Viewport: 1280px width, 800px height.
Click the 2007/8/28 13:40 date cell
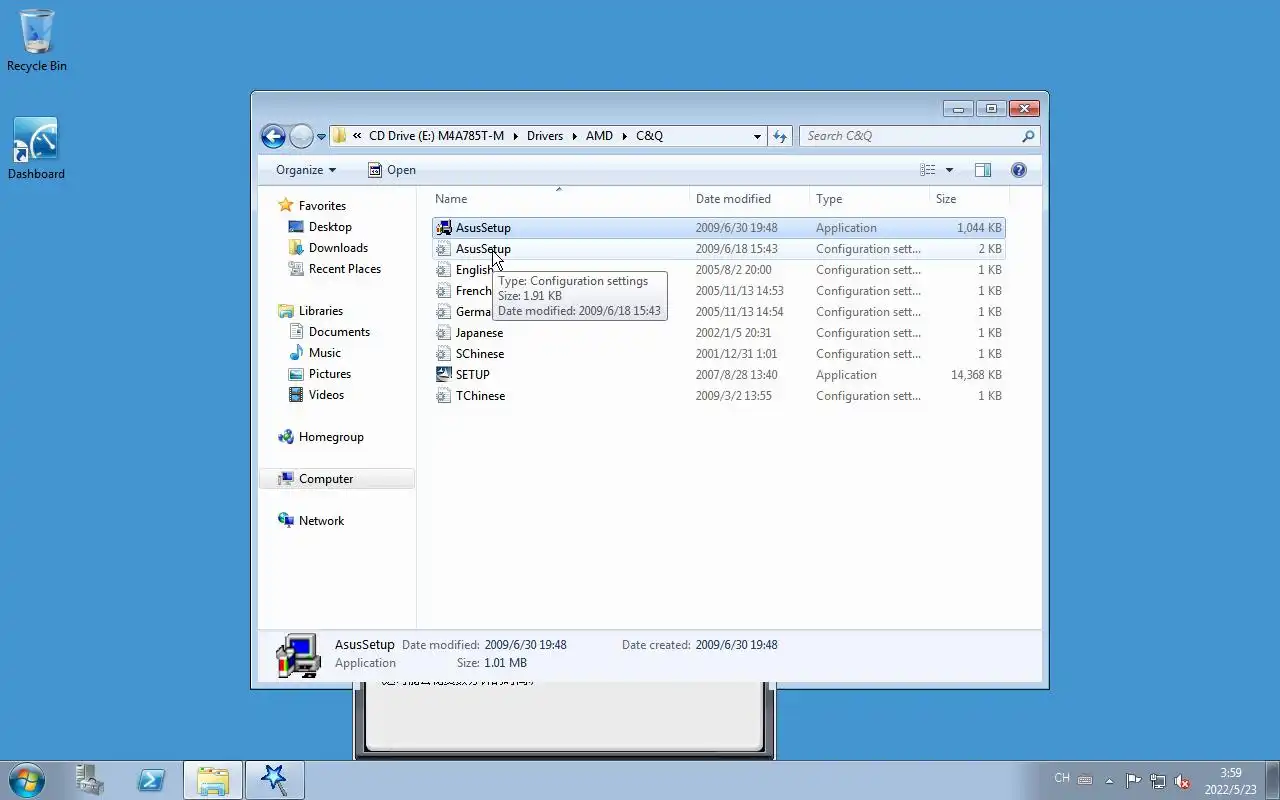point(737,375)
